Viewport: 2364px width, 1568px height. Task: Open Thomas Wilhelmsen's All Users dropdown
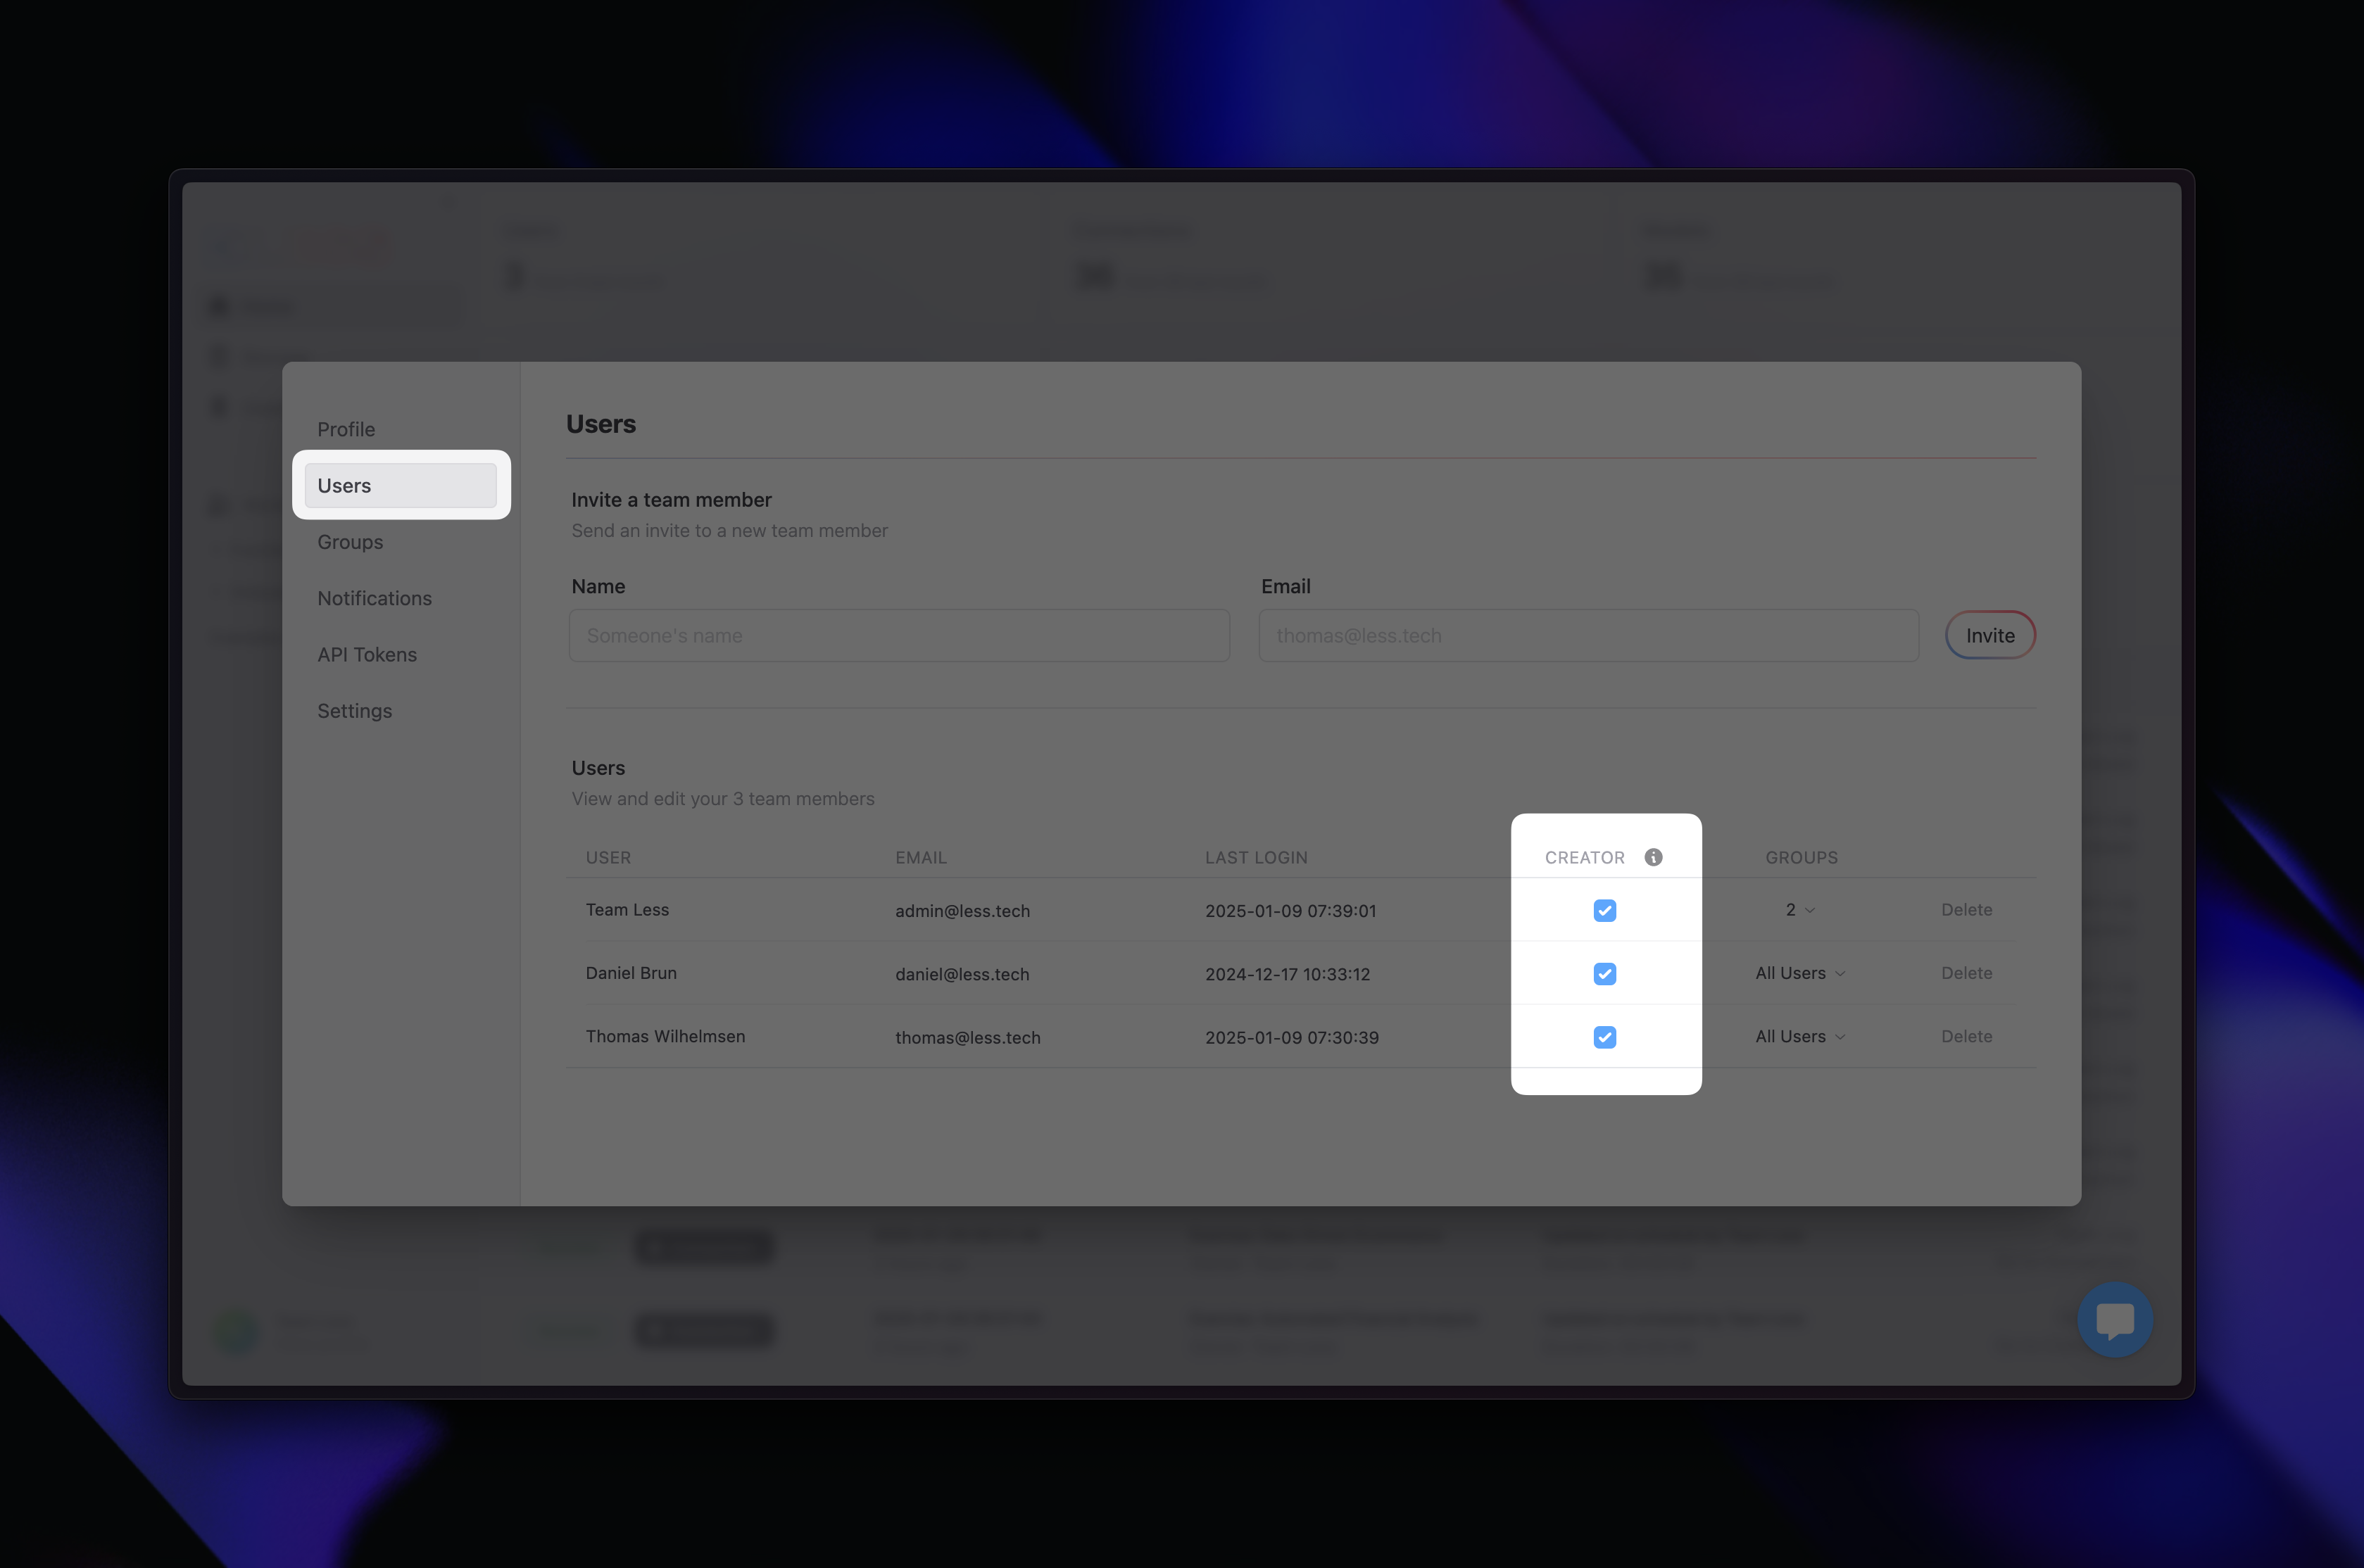click(x=1799, y=1037)
